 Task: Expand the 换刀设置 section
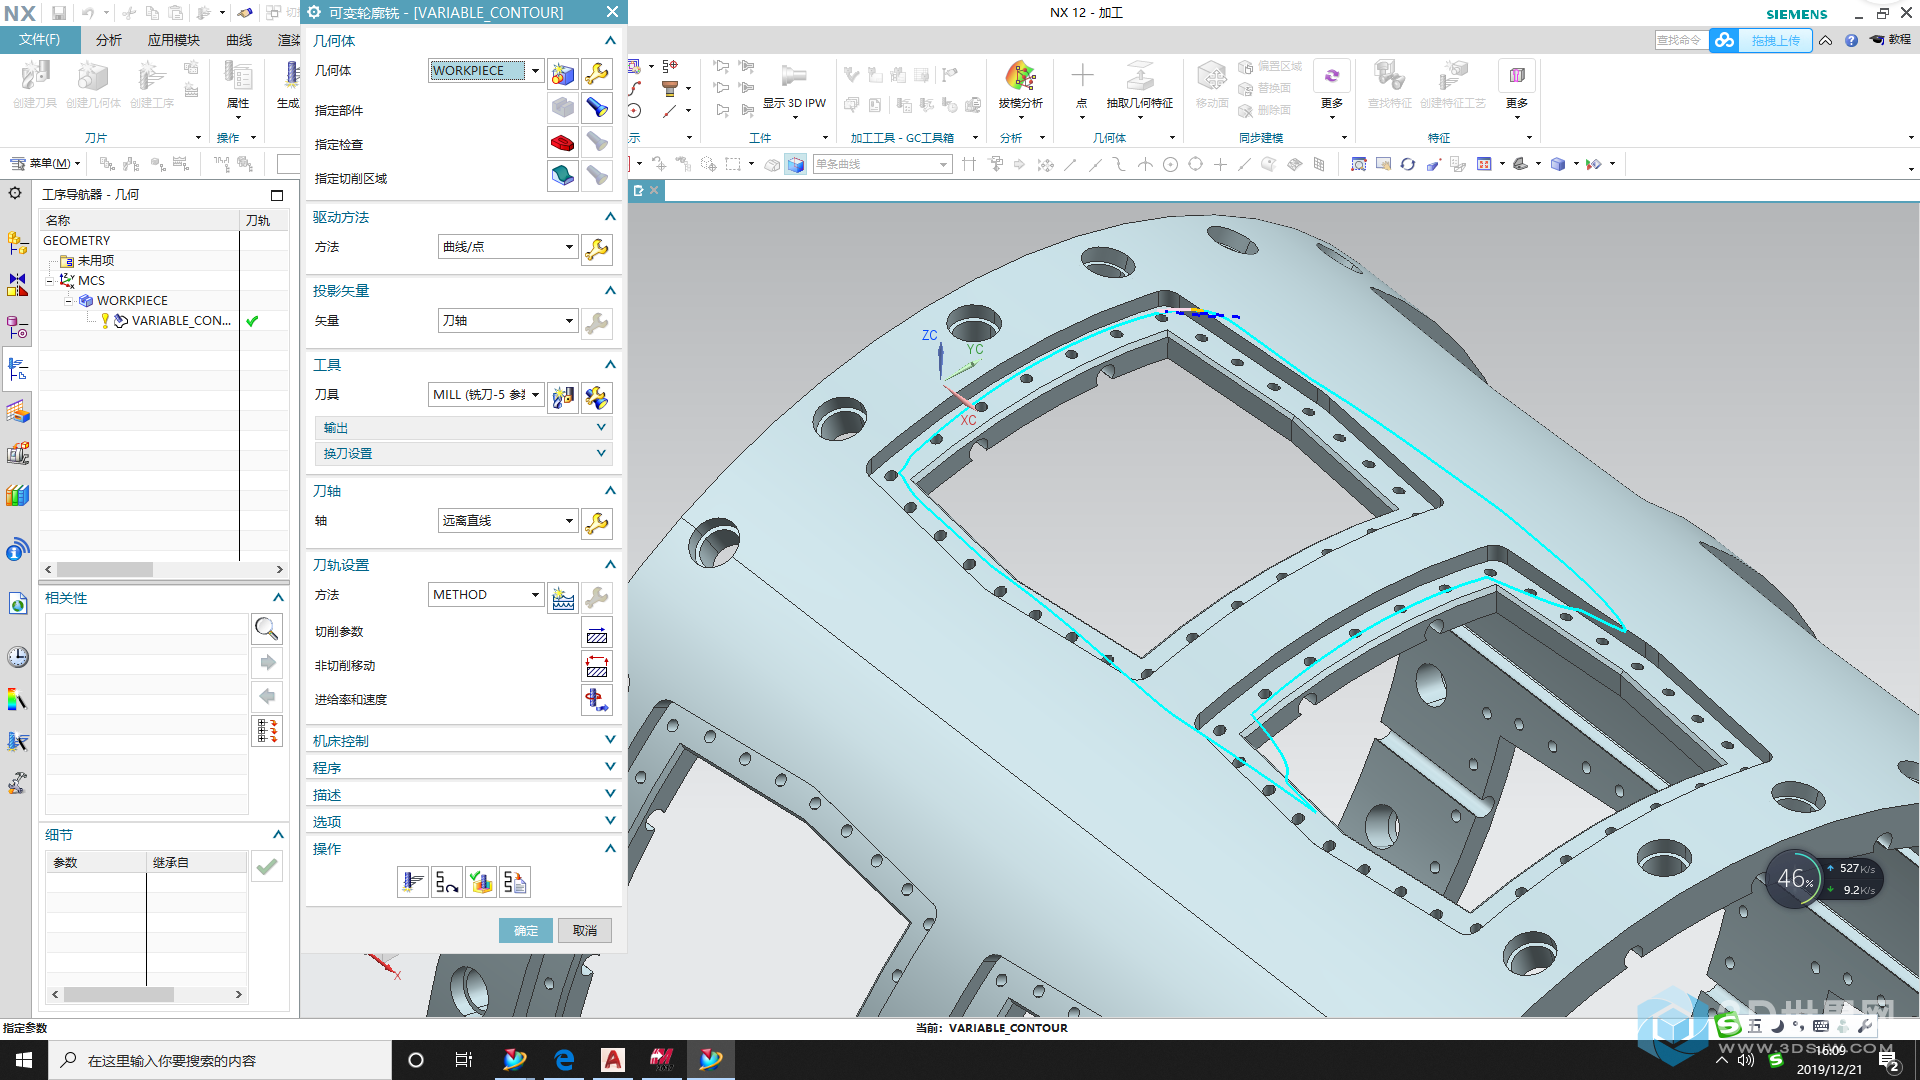(463, 454)
